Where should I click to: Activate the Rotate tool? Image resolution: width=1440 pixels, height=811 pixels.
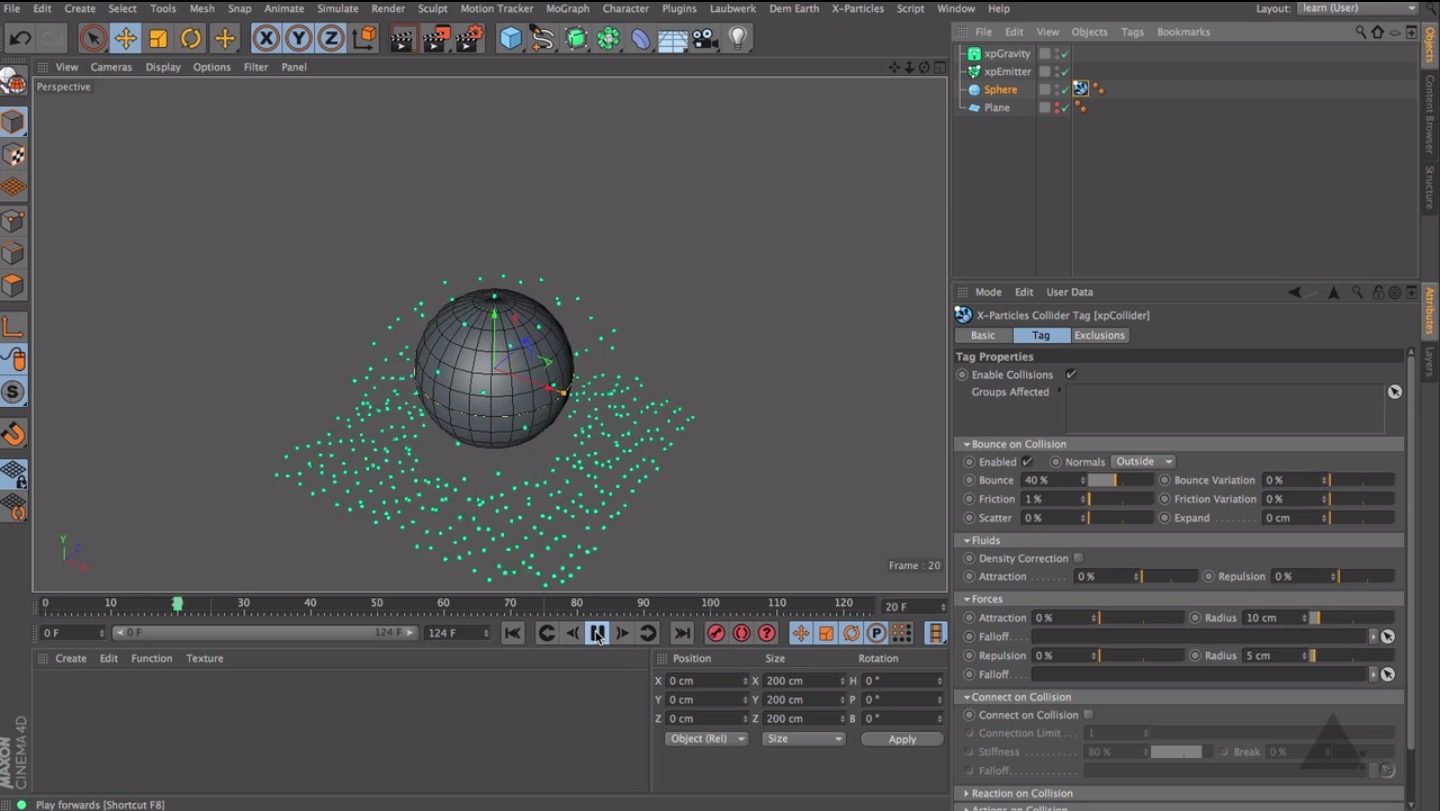(191, 39)
